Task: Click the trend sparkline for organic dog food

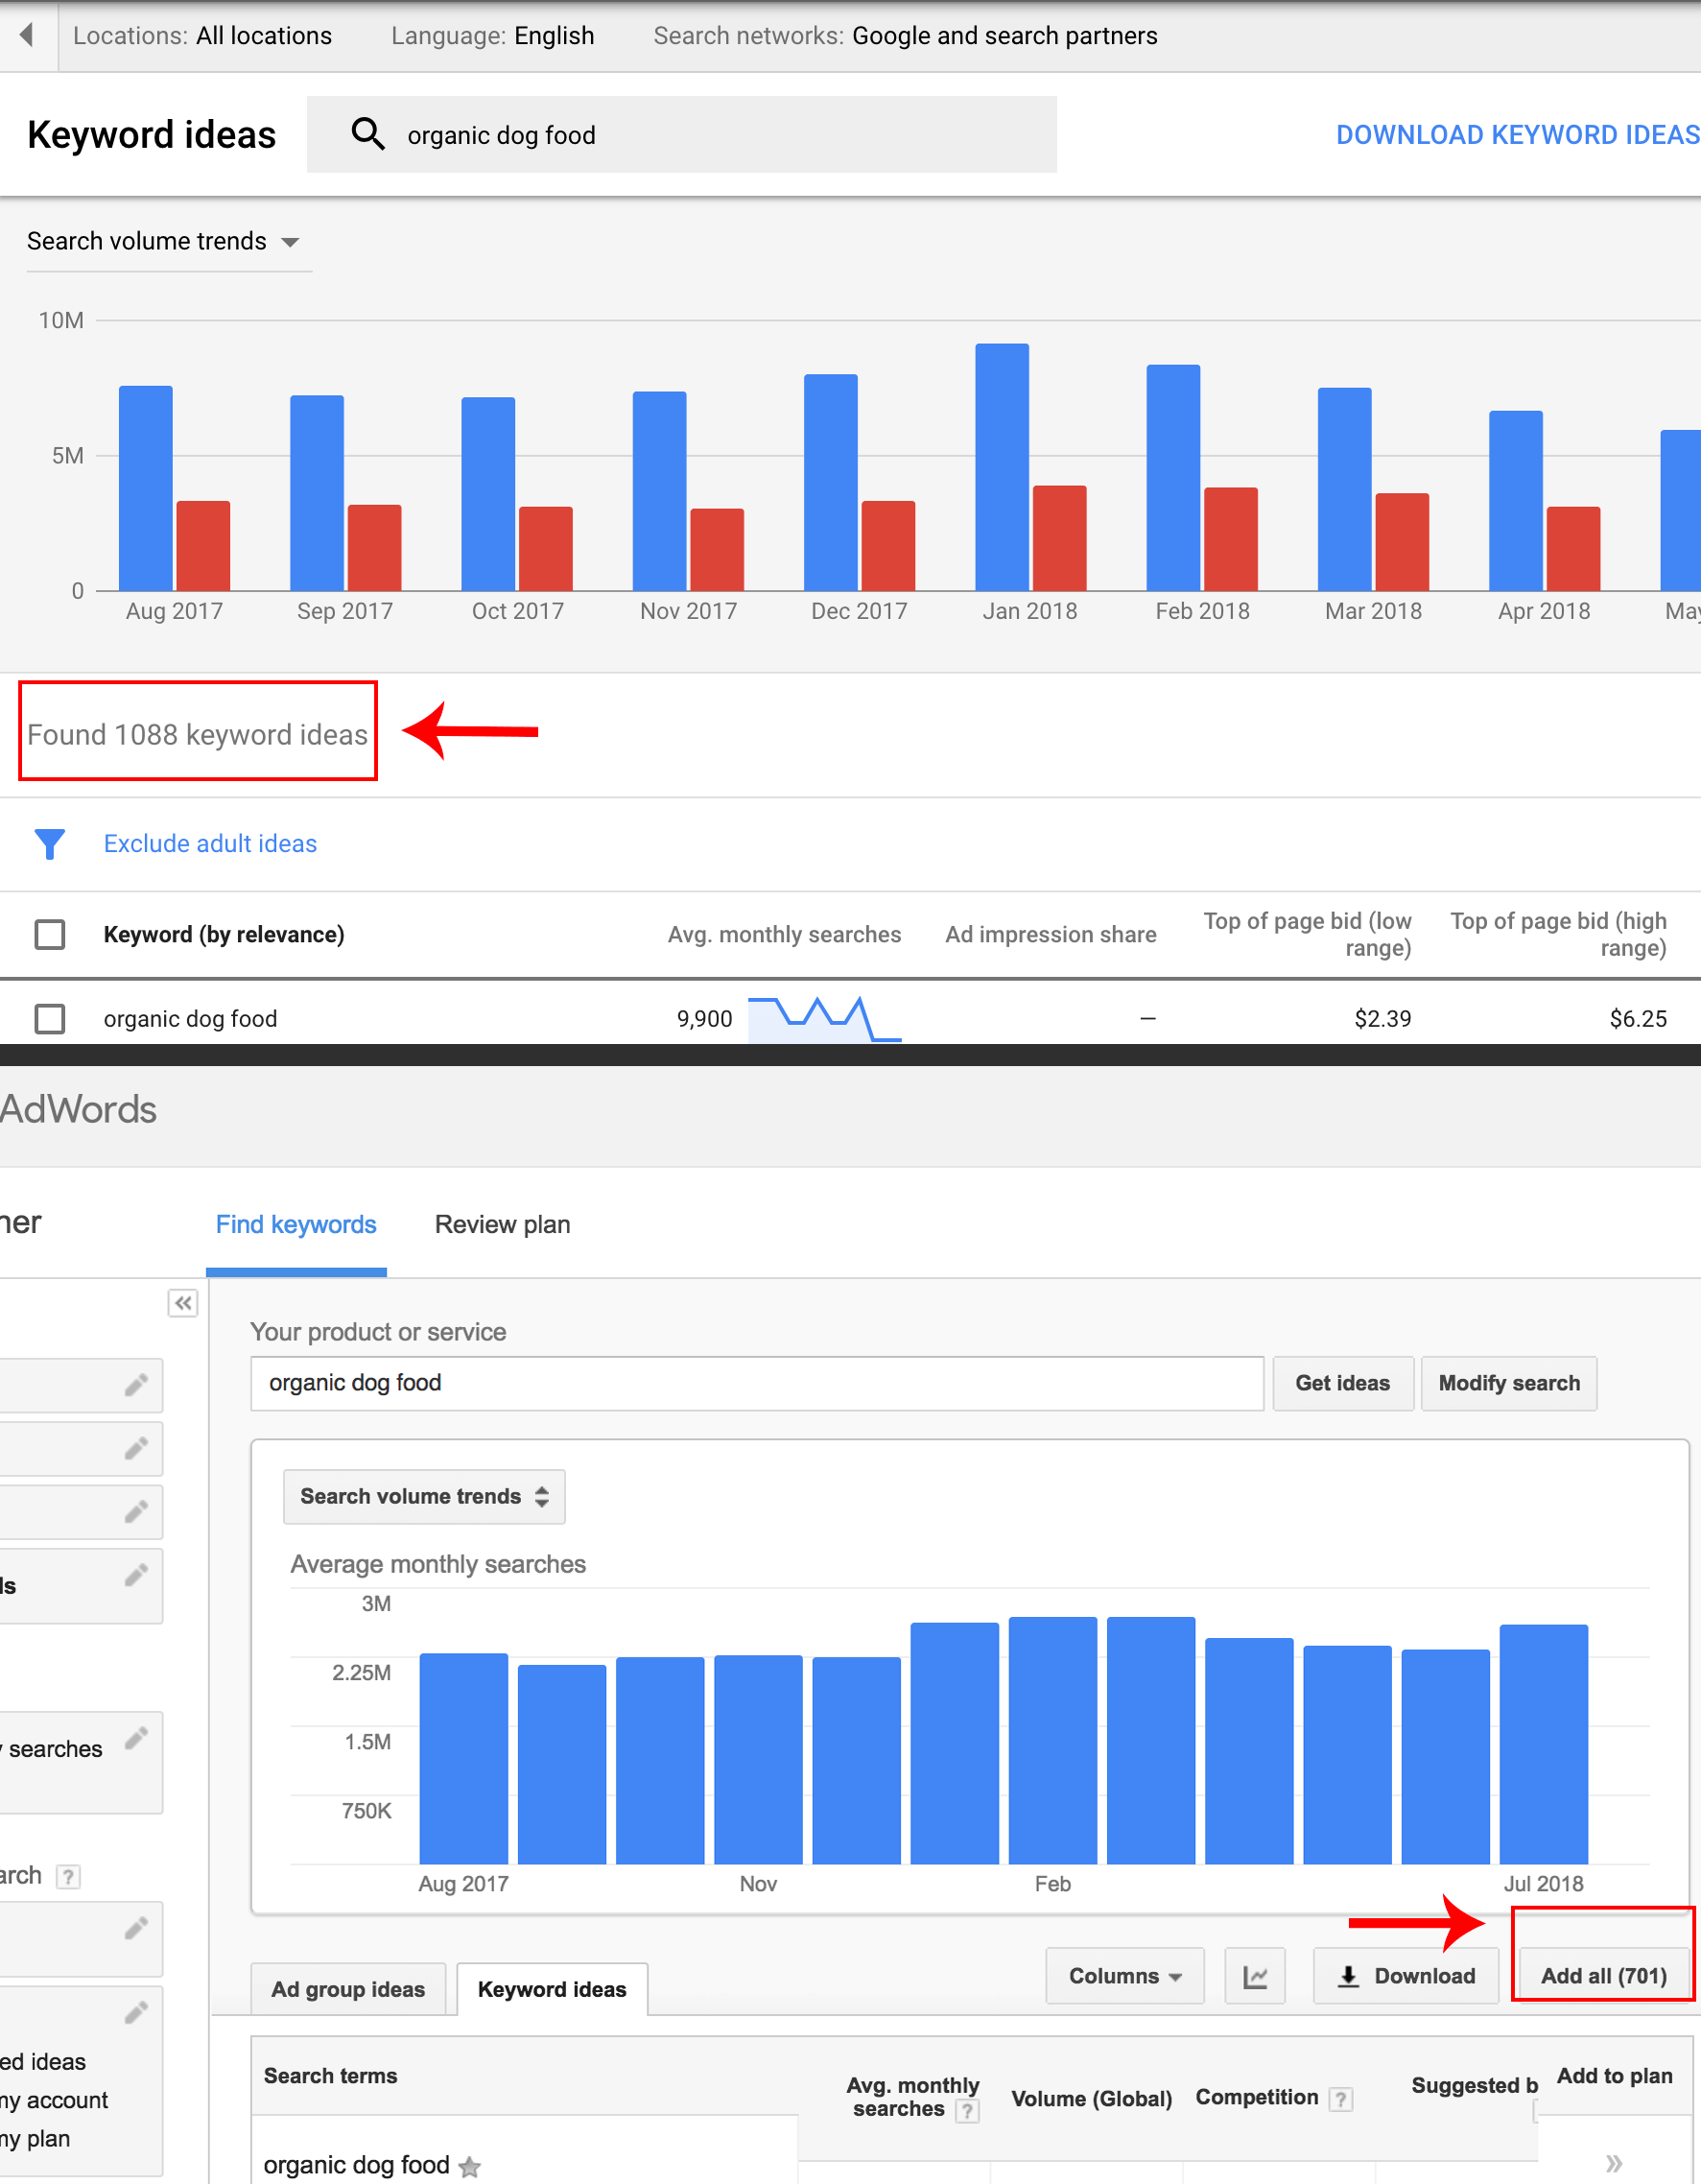Action: pyautogui.click(x=825, y=1019)
